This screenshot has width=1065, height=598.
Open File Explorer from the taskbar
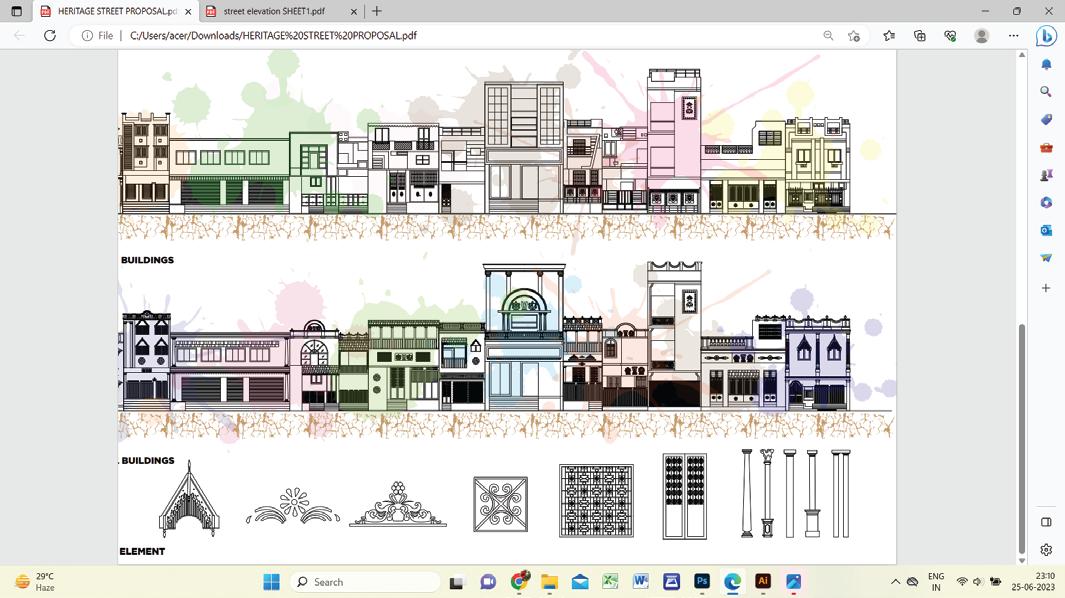click(549, 582)
